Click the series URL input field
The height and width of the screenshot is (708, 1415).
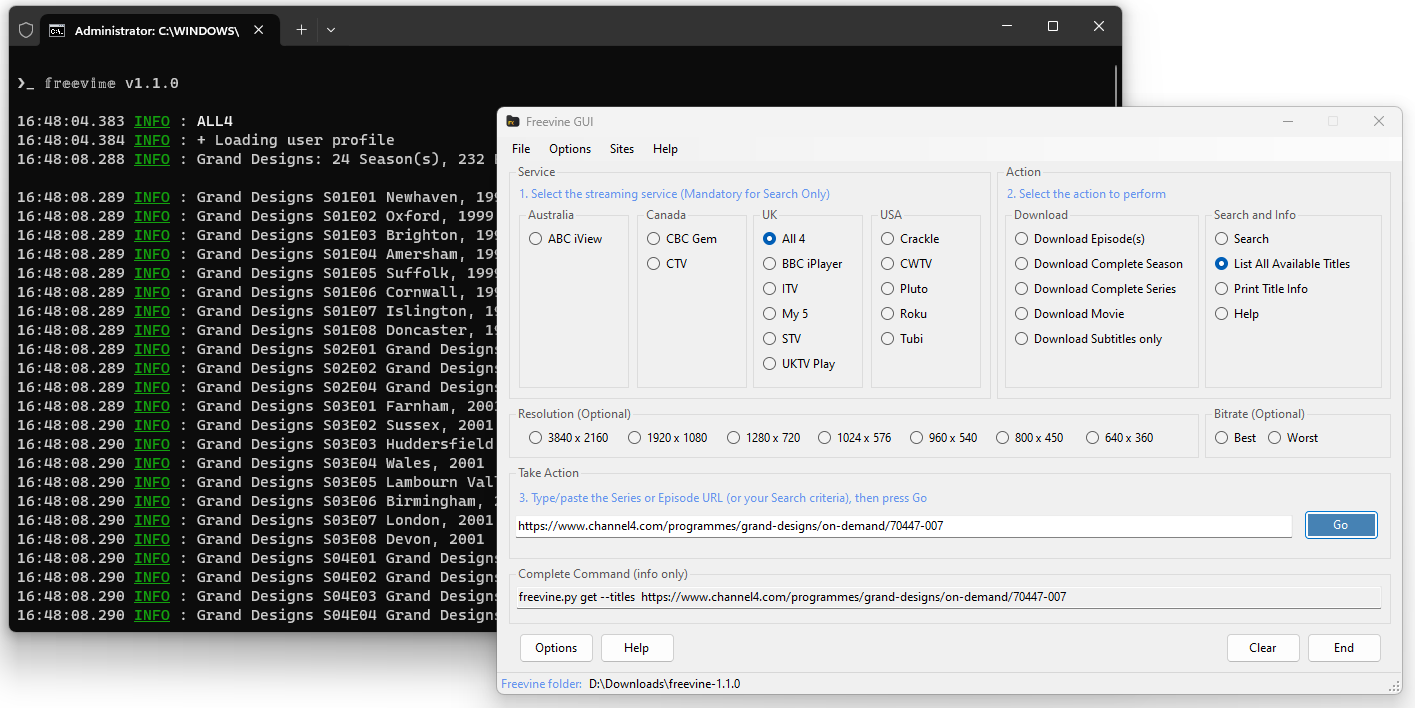(x=903, y=526)
